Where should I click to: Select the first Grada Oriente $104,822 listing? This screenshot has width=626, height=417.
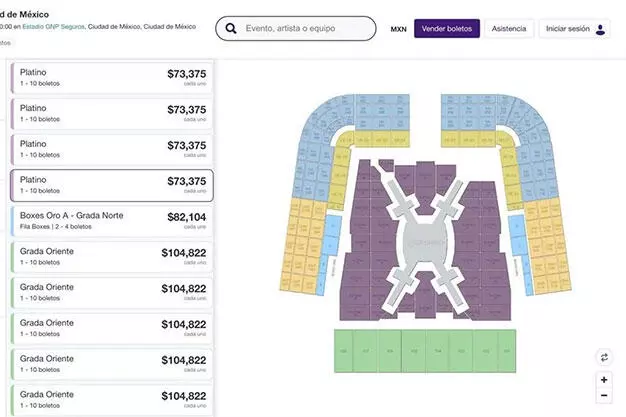(x=110, y=257)
